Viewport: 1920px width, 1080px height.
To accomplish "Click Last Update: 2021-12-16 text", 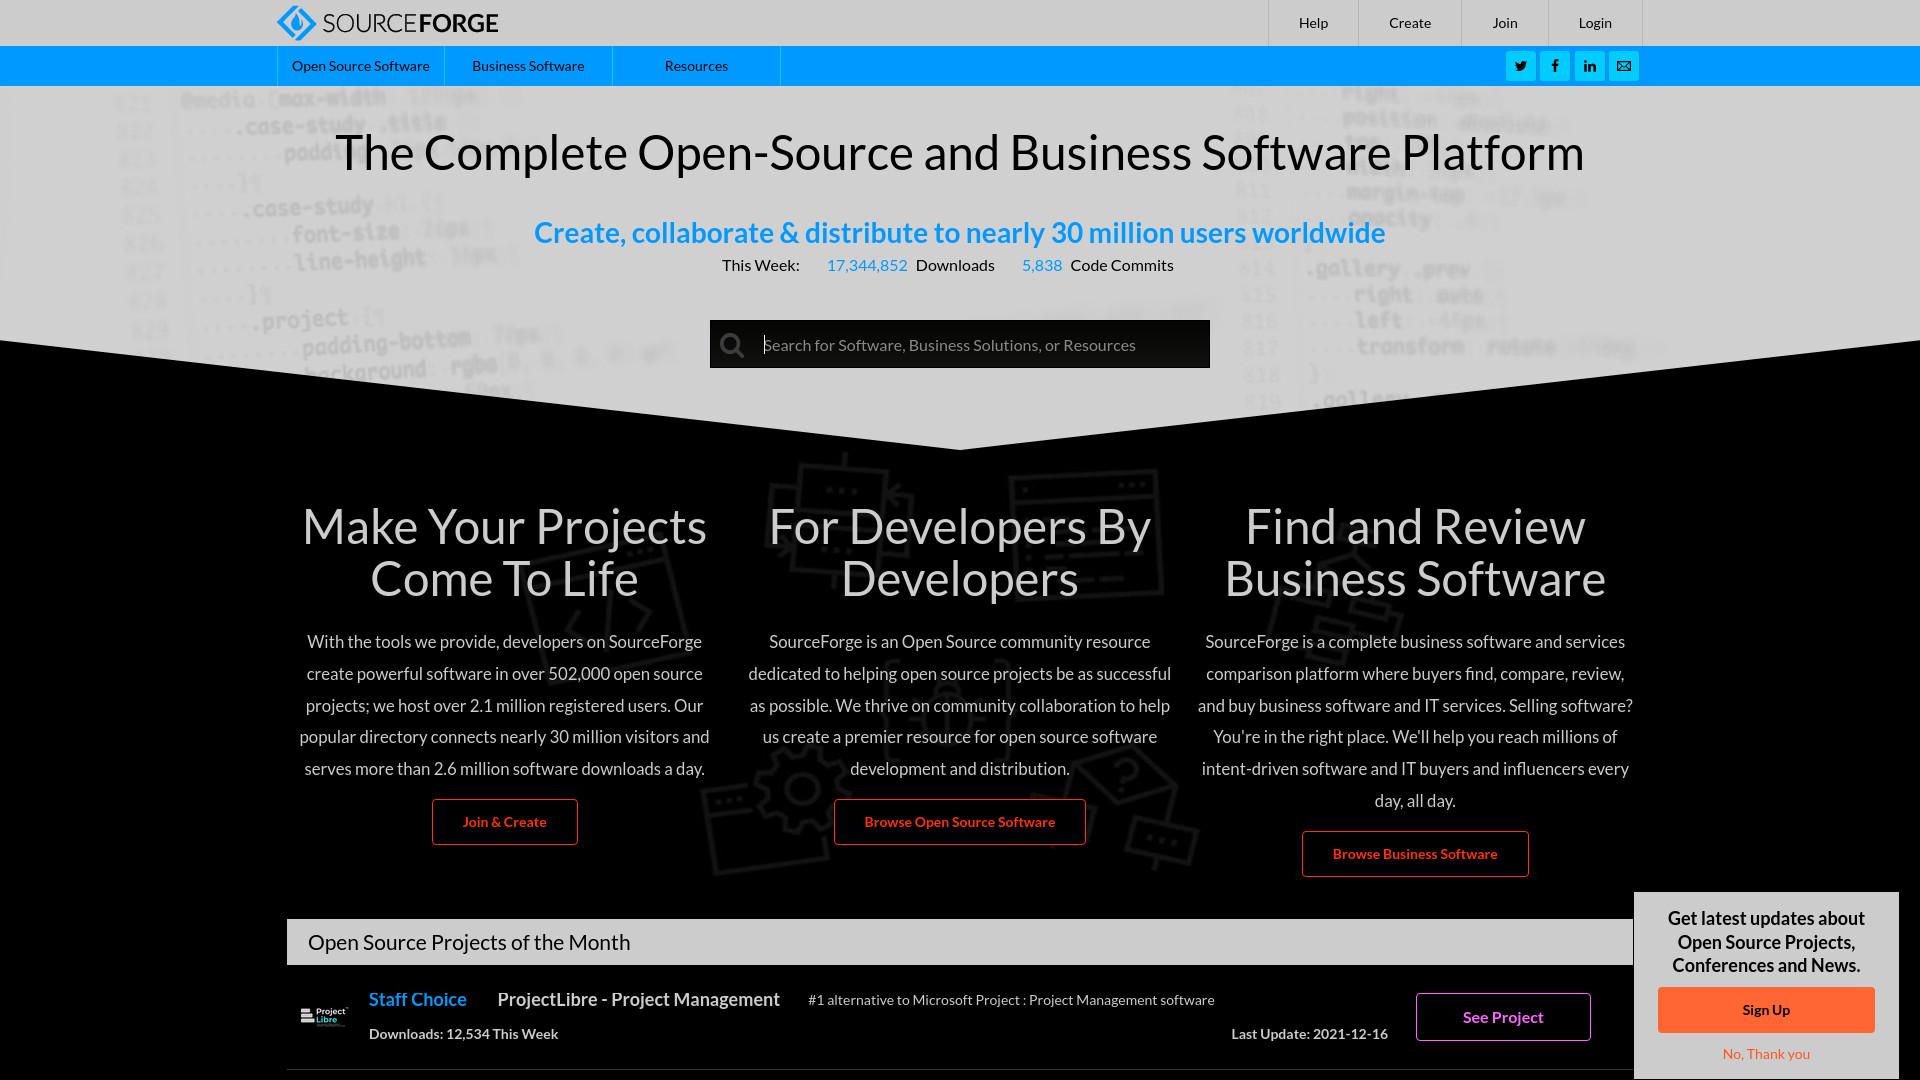I will 1309,1034.
